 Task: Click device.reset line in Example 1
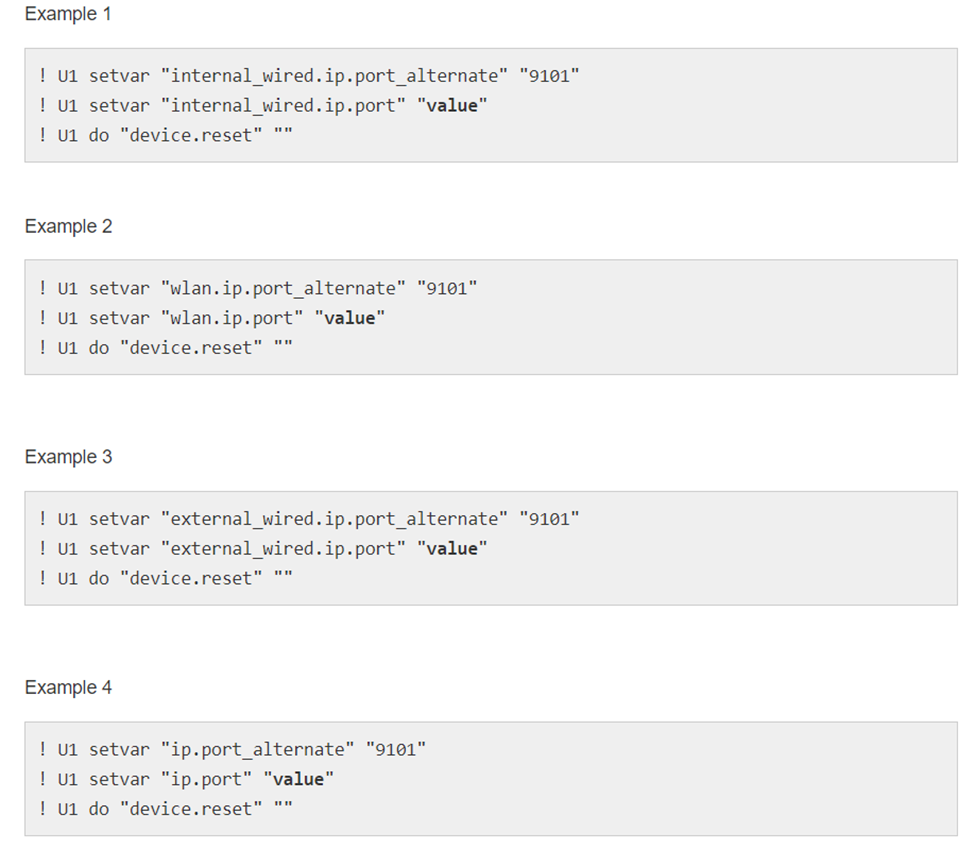(x=165, y=135)
